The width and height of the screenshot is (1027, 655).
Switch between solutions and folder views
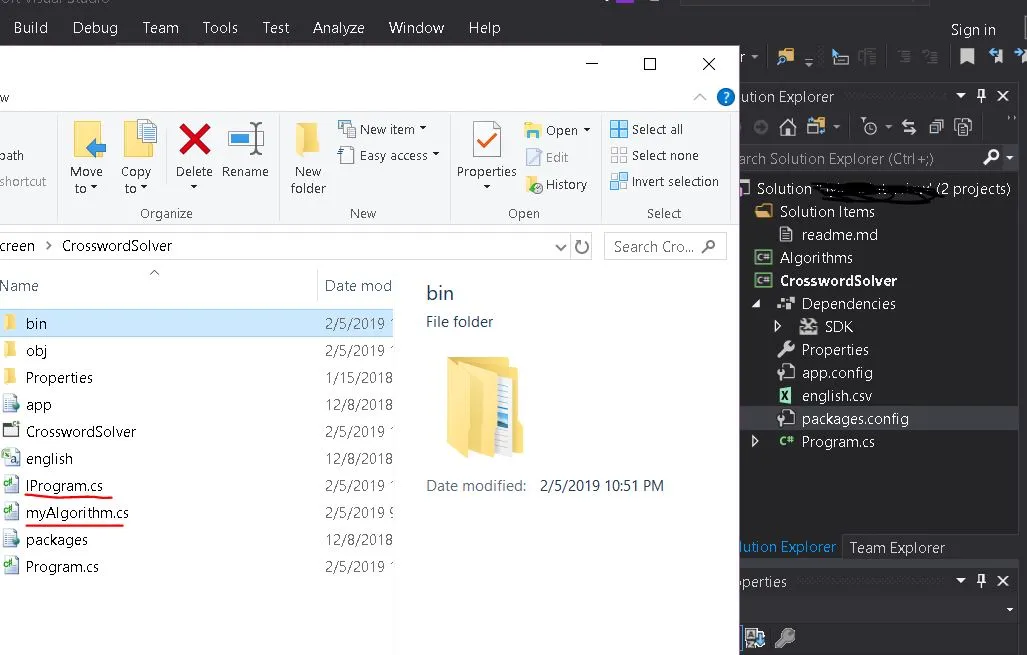click(816, 126)
